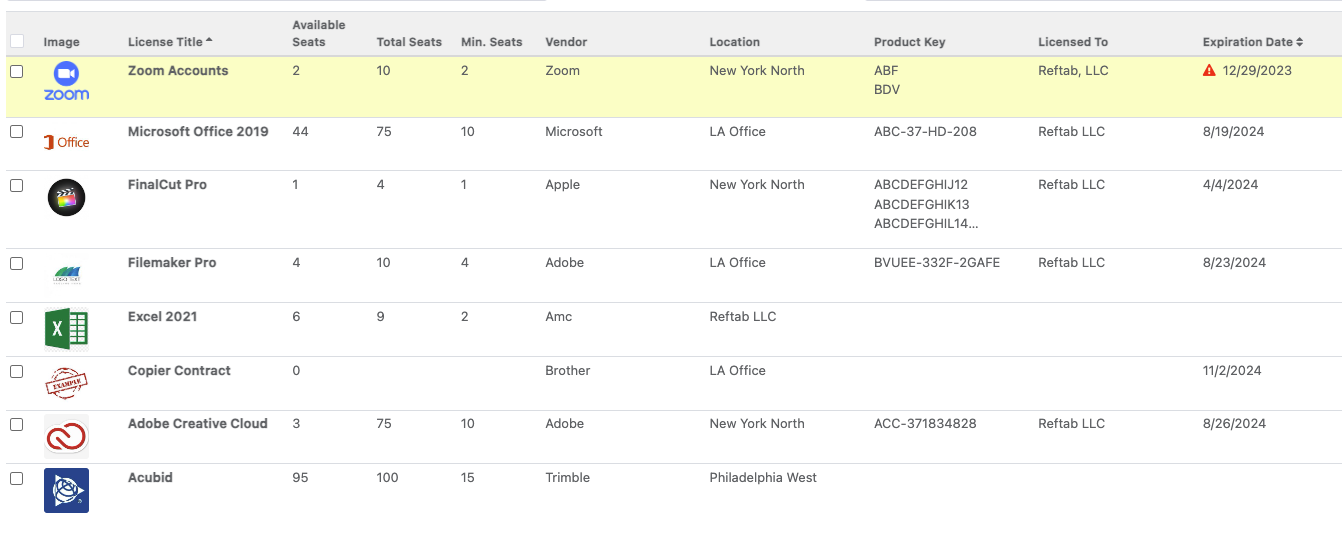Open the Acubid license
1342x542 pixels.
pos(150,478)
